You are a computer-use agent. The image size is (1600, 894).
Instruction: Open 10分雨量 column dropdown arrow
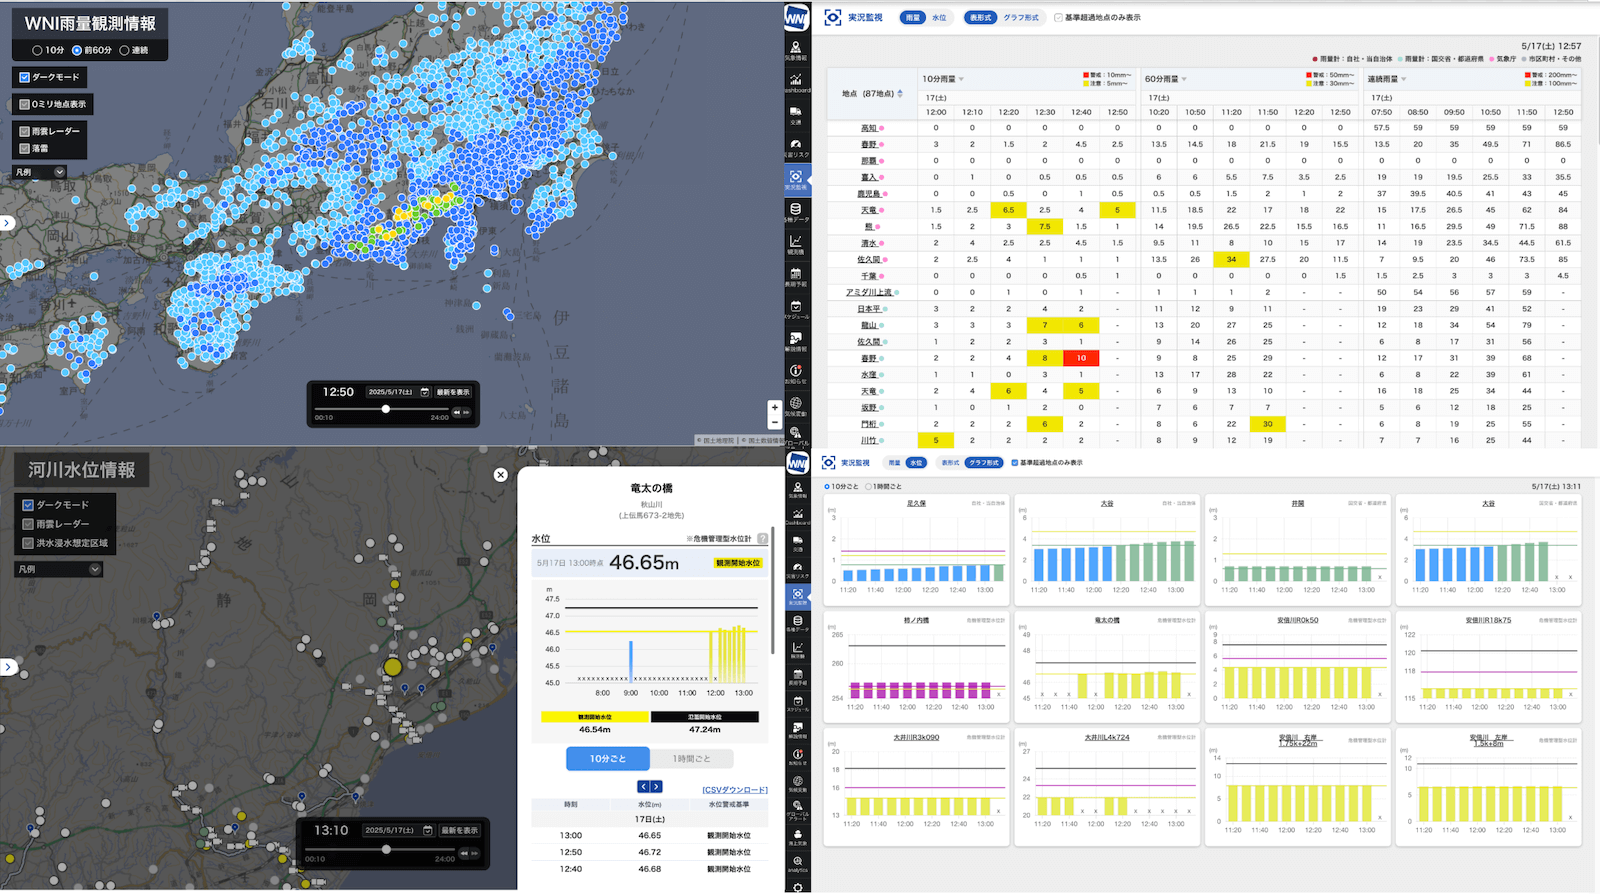pos(961,79)
